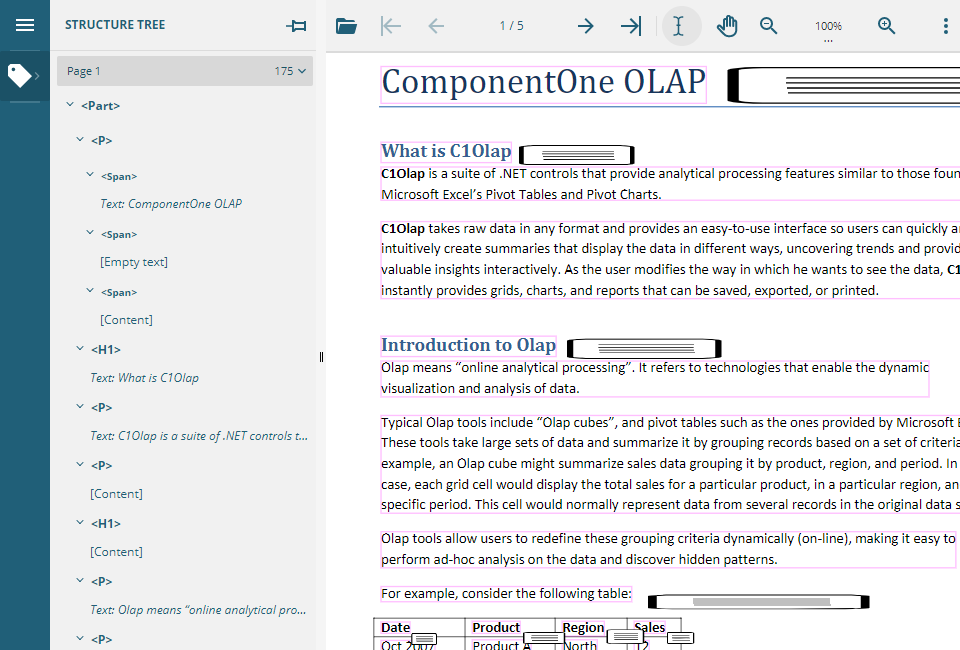Select tree item 'Text: ComponentOne OLAP'
Screen dimensions: 960x650
click(x=171, y=204)
